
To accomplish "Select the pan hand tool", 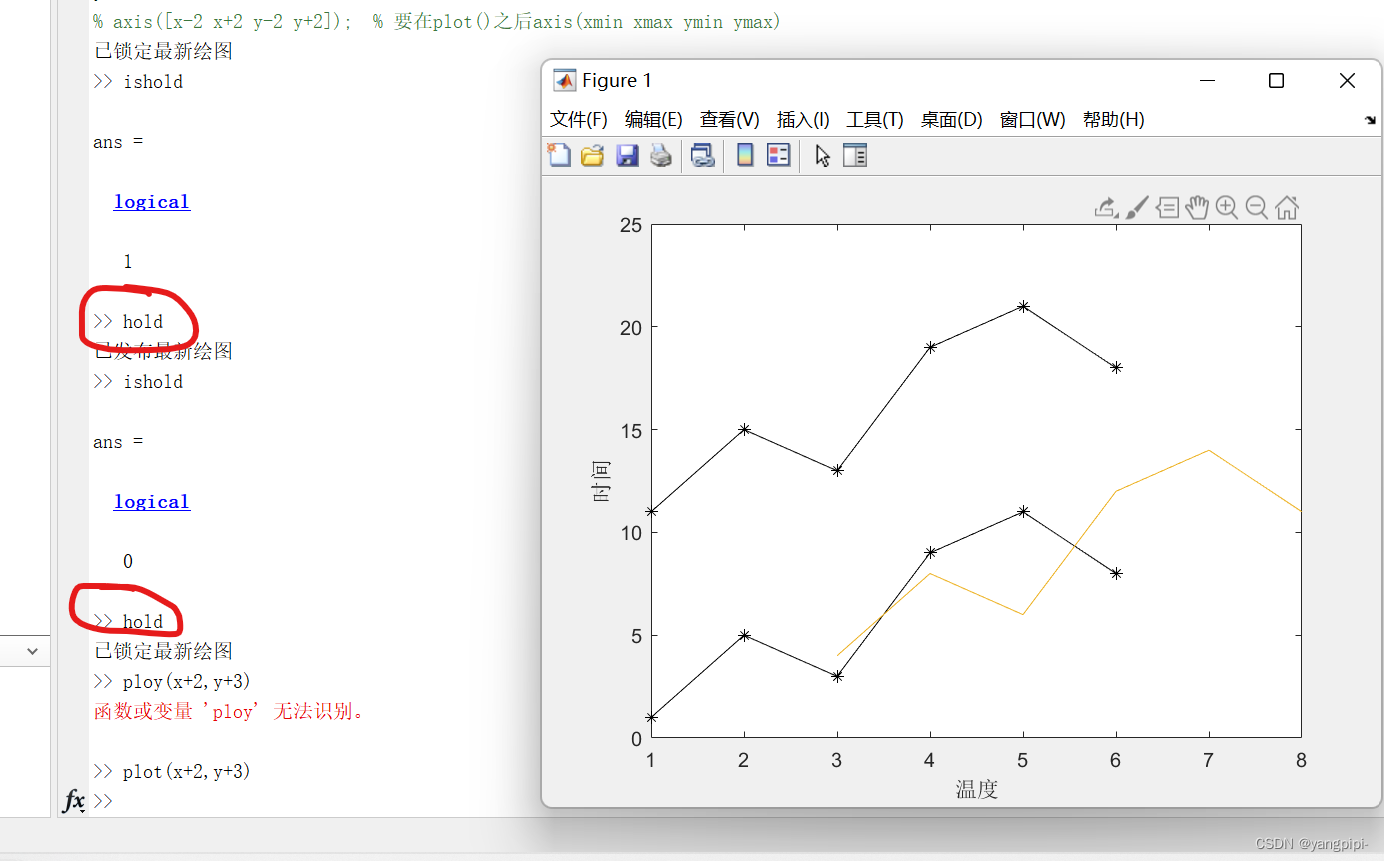I will (1197, 207).
